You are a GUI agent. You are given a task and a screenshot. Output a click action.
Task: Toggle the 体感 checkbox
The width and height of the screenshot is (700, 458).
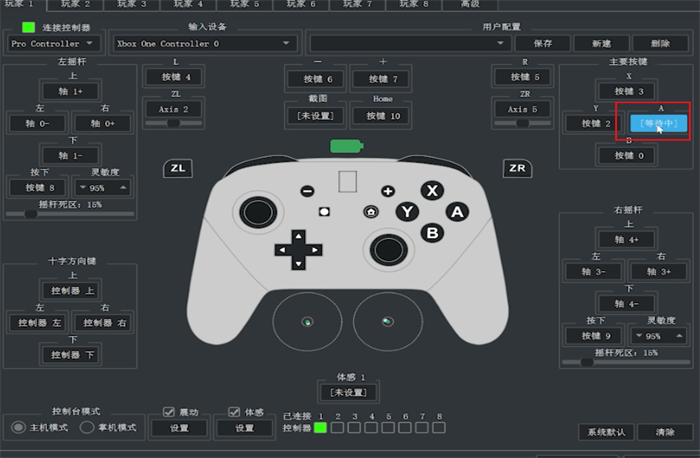pyautogui.click(x=234, y=412)
